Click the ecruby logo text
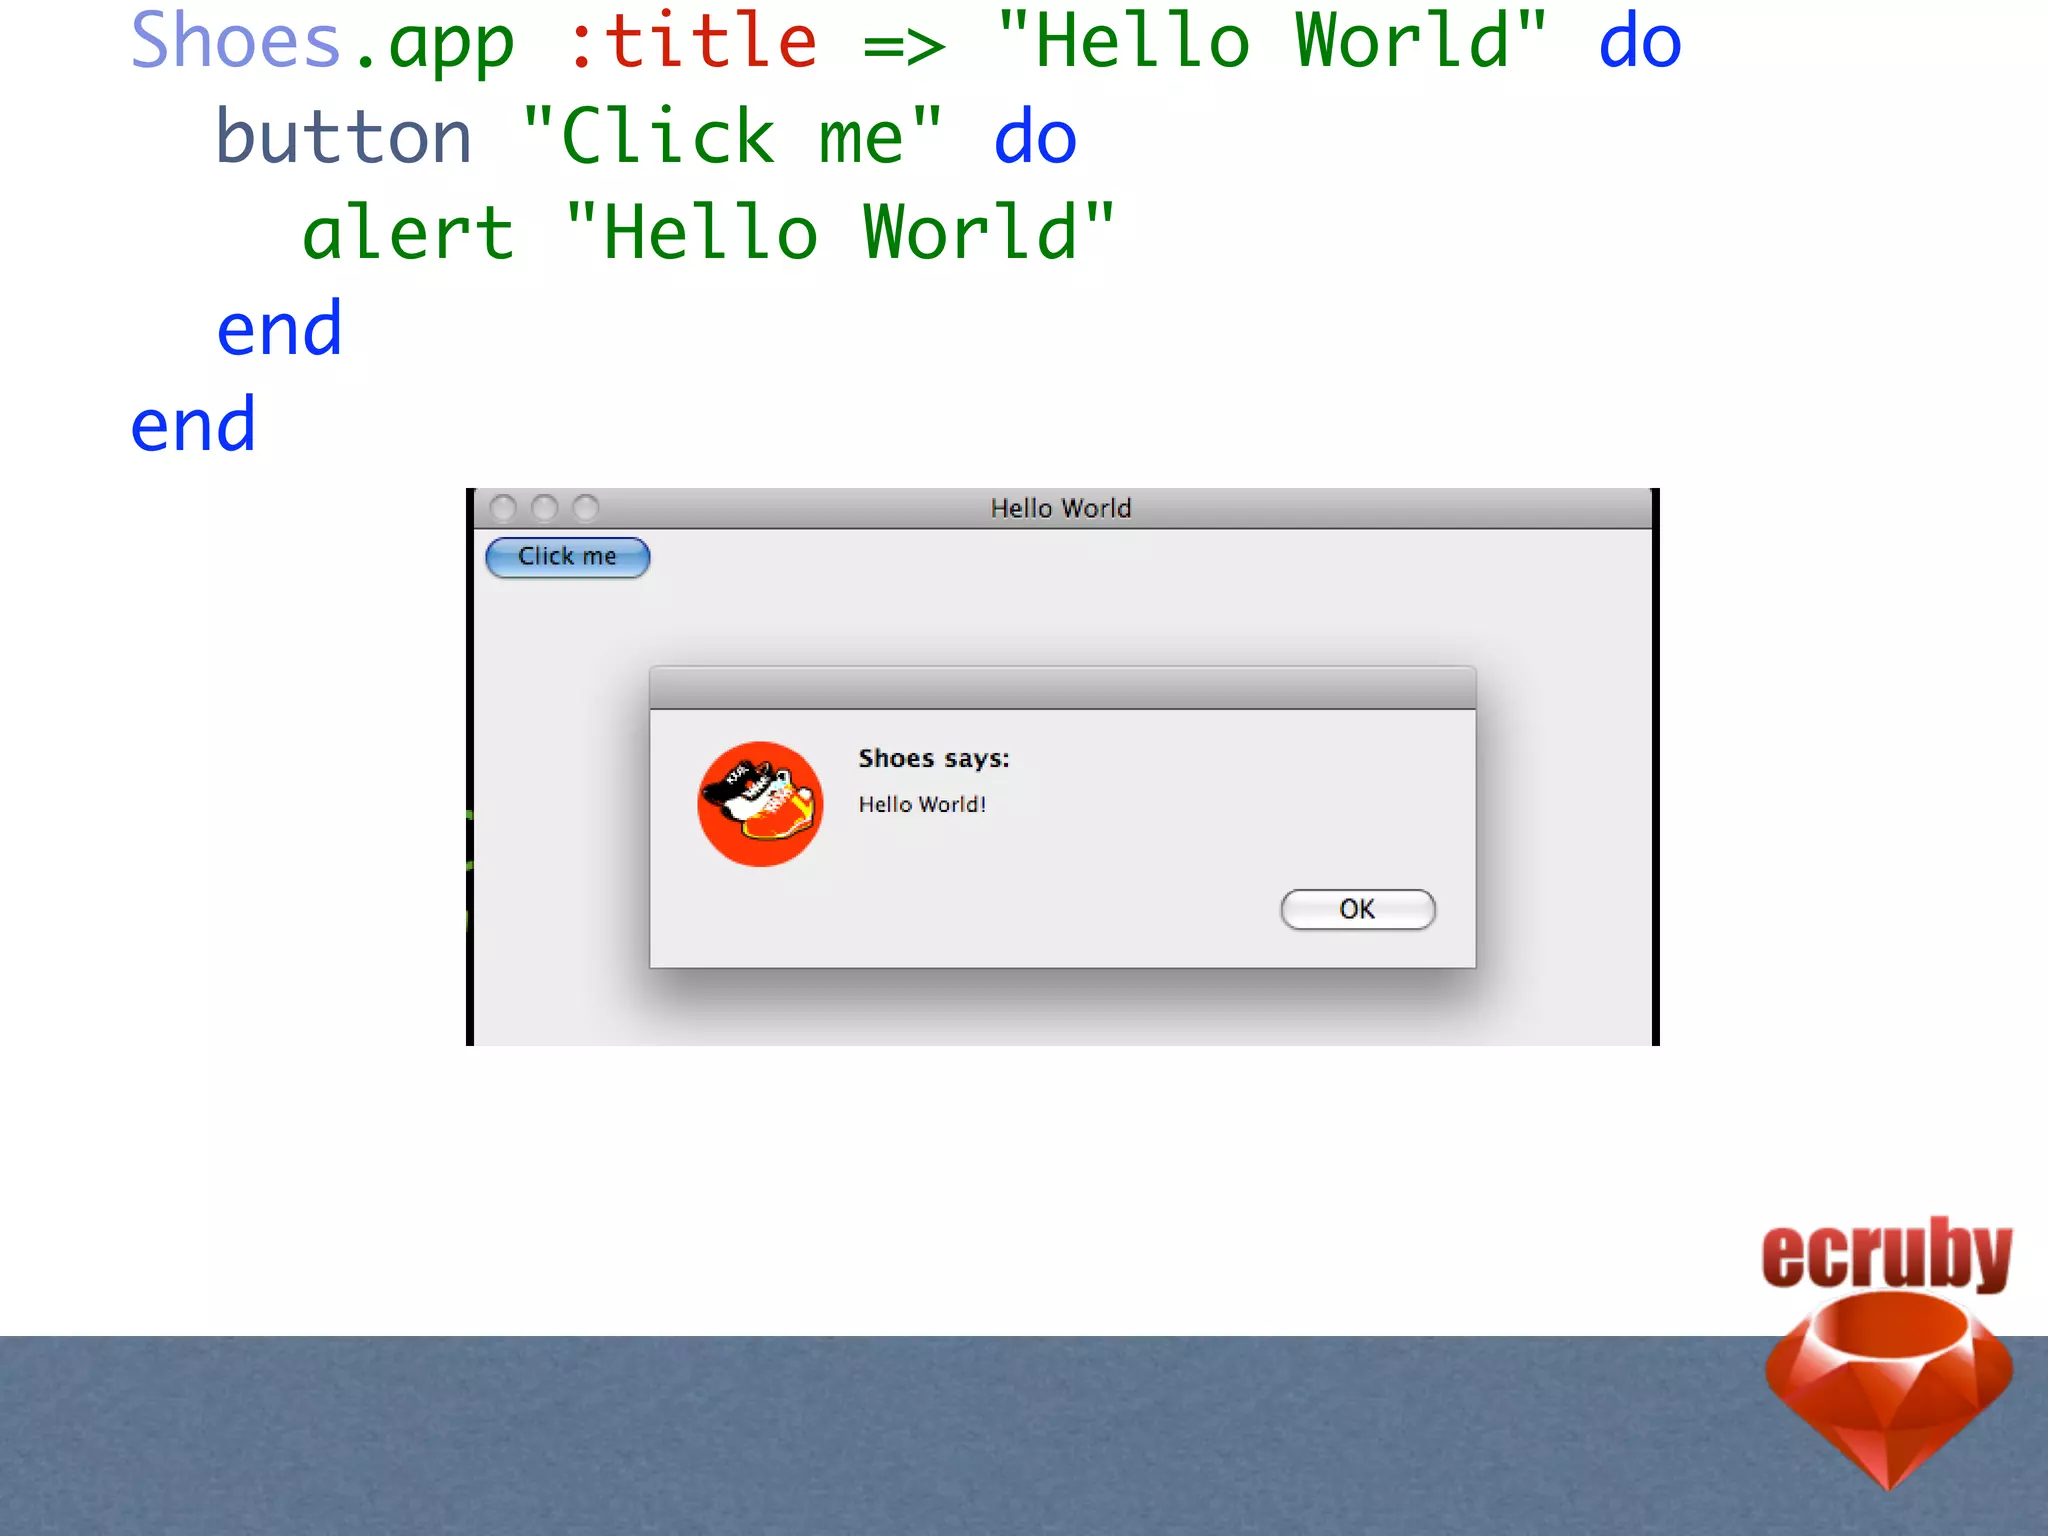Viewport: 2048px width, 1536px height. [x=1886, y=1255]
